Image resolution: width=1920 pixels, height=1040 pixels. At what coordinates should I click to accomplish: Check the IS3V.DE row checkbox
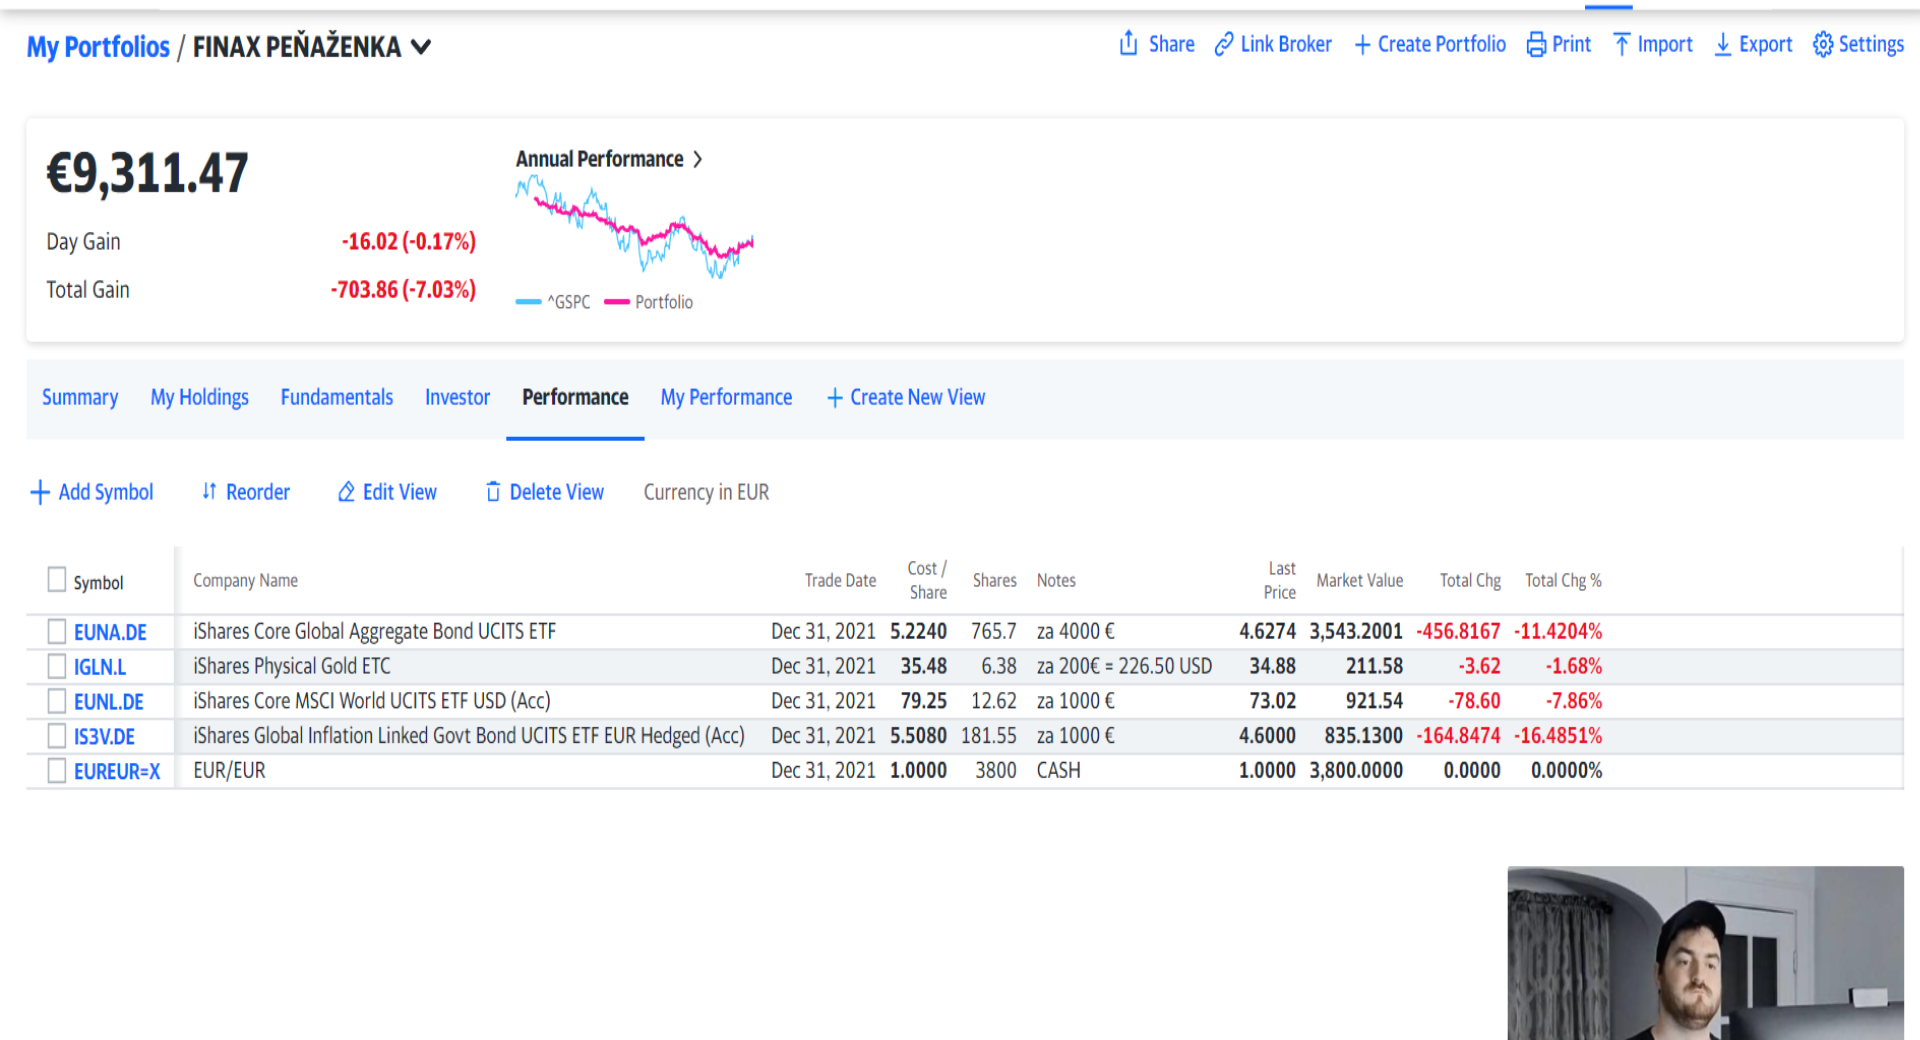(x=57, y=736)
